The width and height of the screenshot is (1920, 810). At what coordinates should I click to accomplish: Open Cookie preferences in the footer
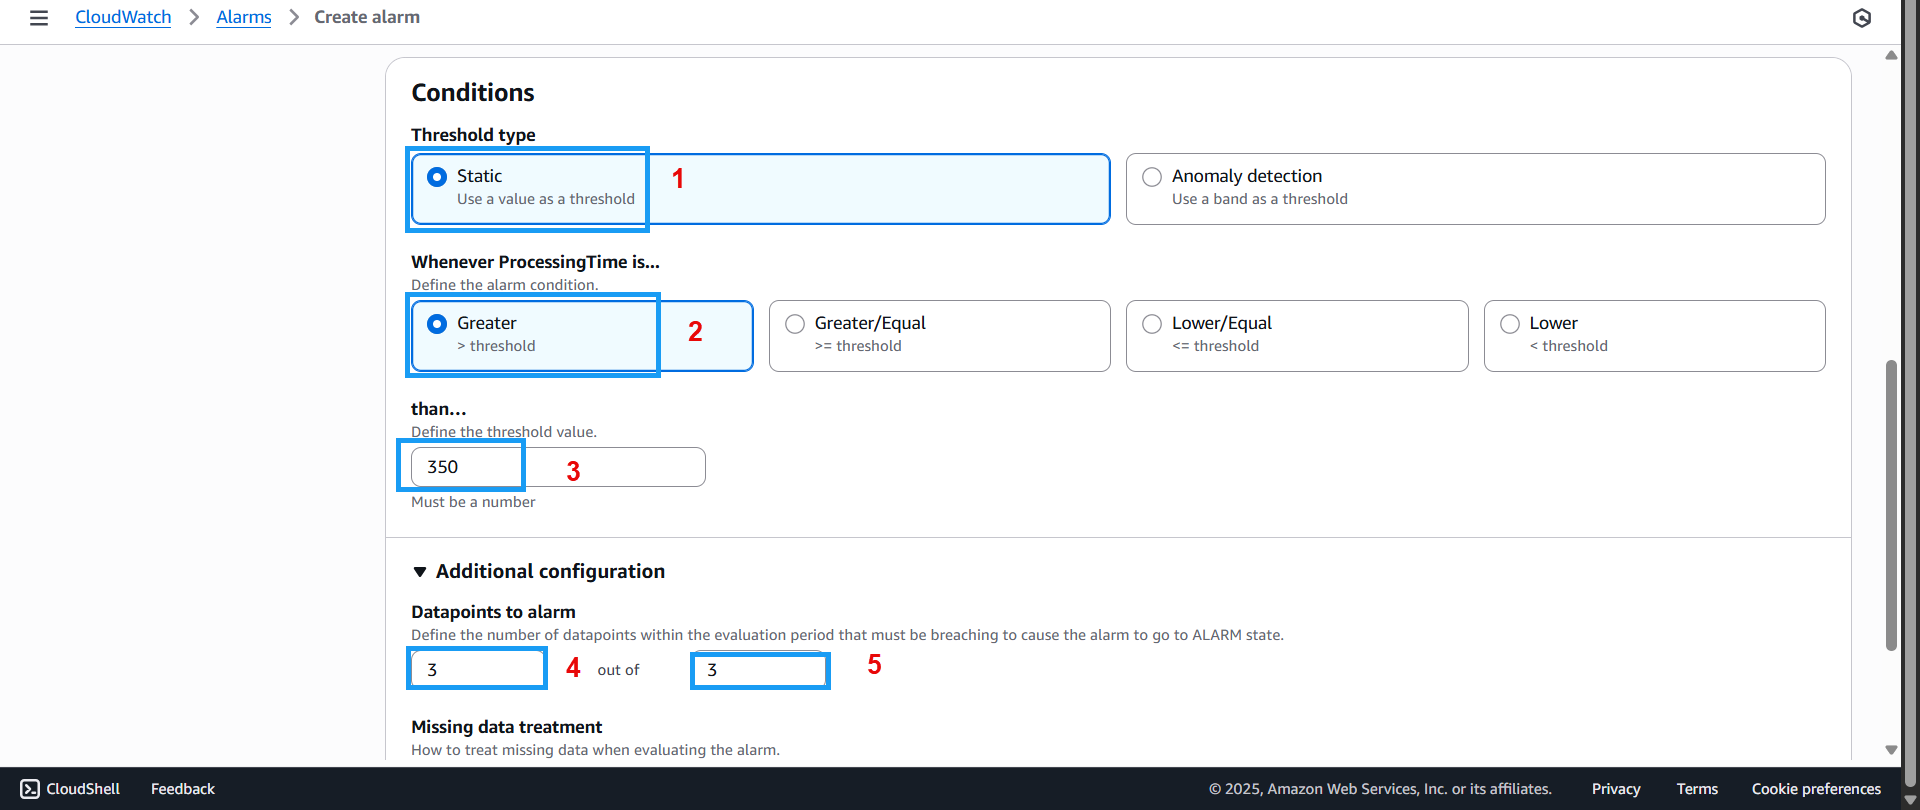[x=1815, y=789]
